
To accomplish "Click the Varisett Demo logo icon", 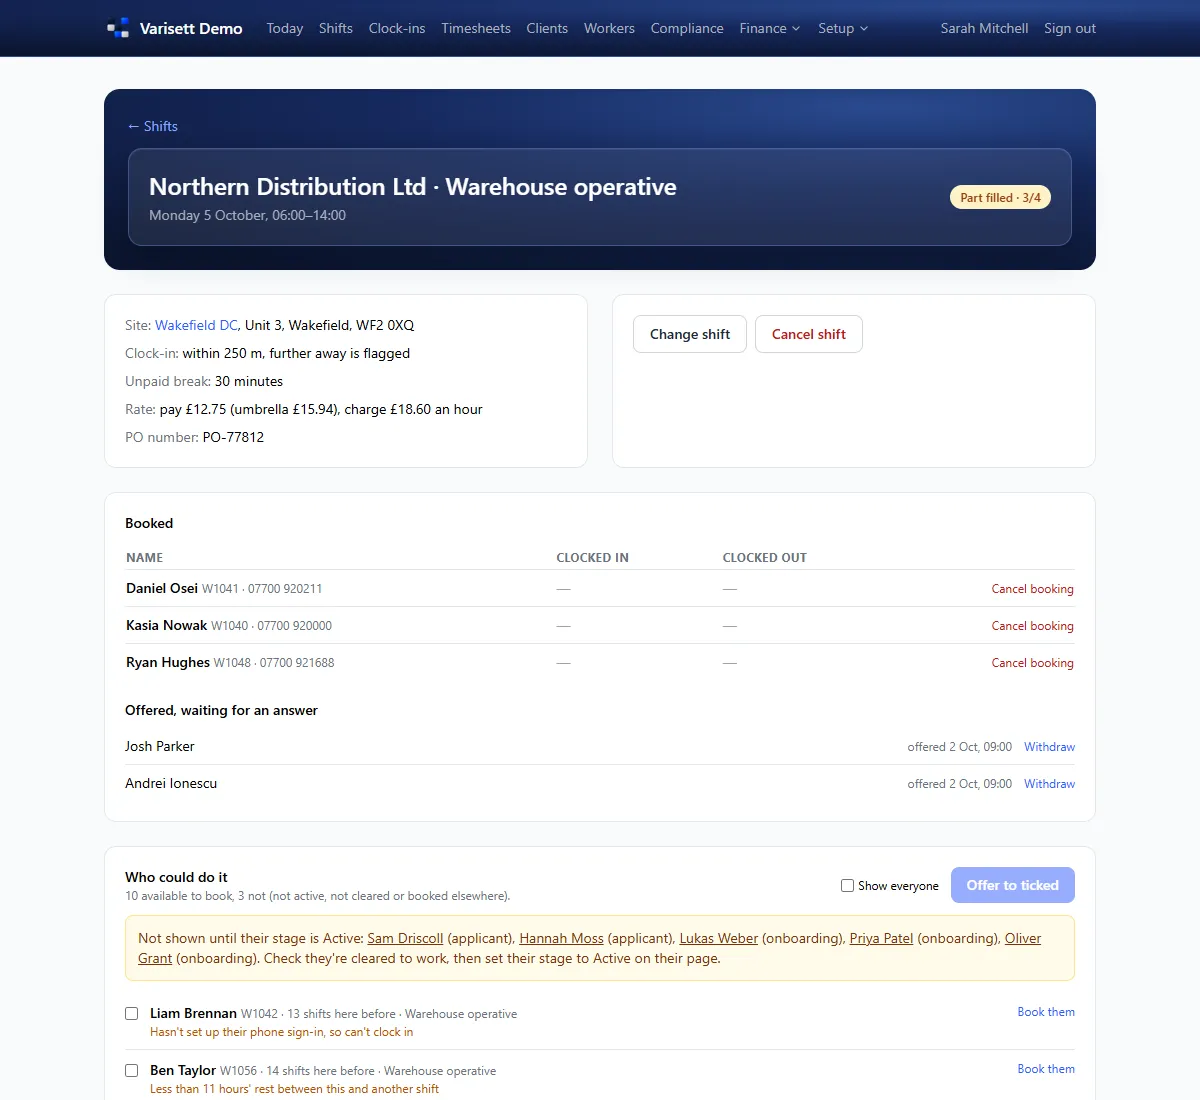I will tap(118, 28).
